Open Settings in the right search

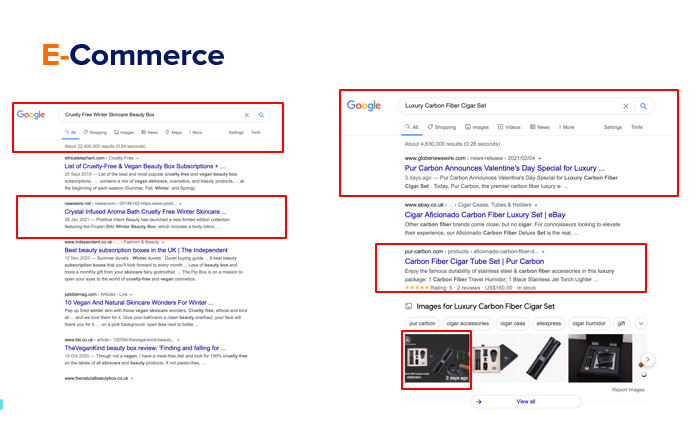point(613,127)
